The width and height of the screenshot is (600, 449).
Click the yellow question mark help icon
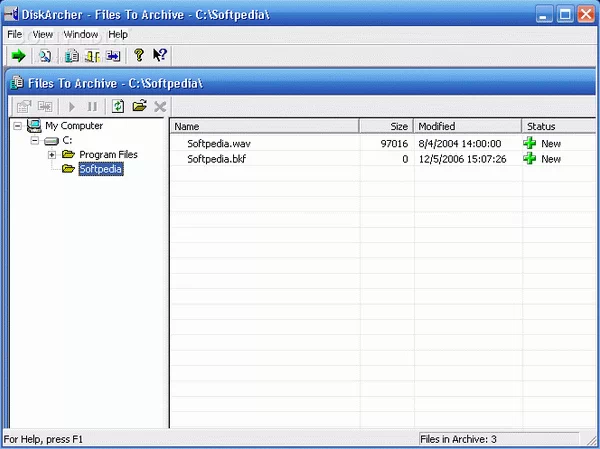pos(139,56)
